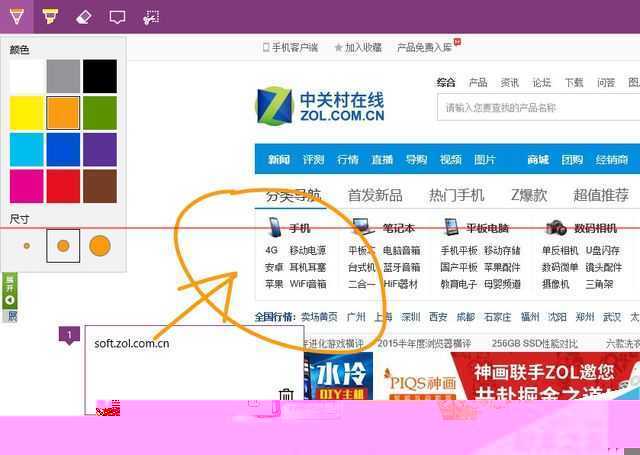Click the 笔记本 laptop category icon
Viewport: 640px width, 455px height.
tap(363, 227)
